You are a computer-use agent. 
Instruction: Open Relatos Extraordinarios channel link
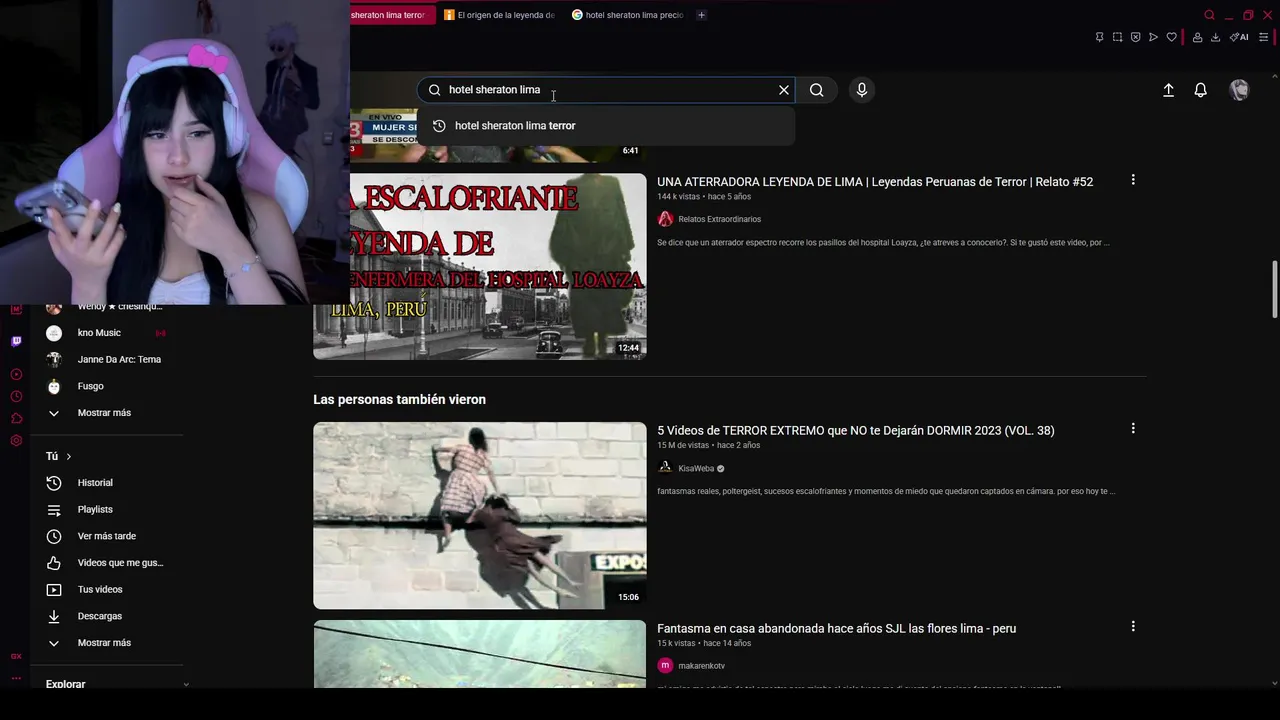pos(719,219)
